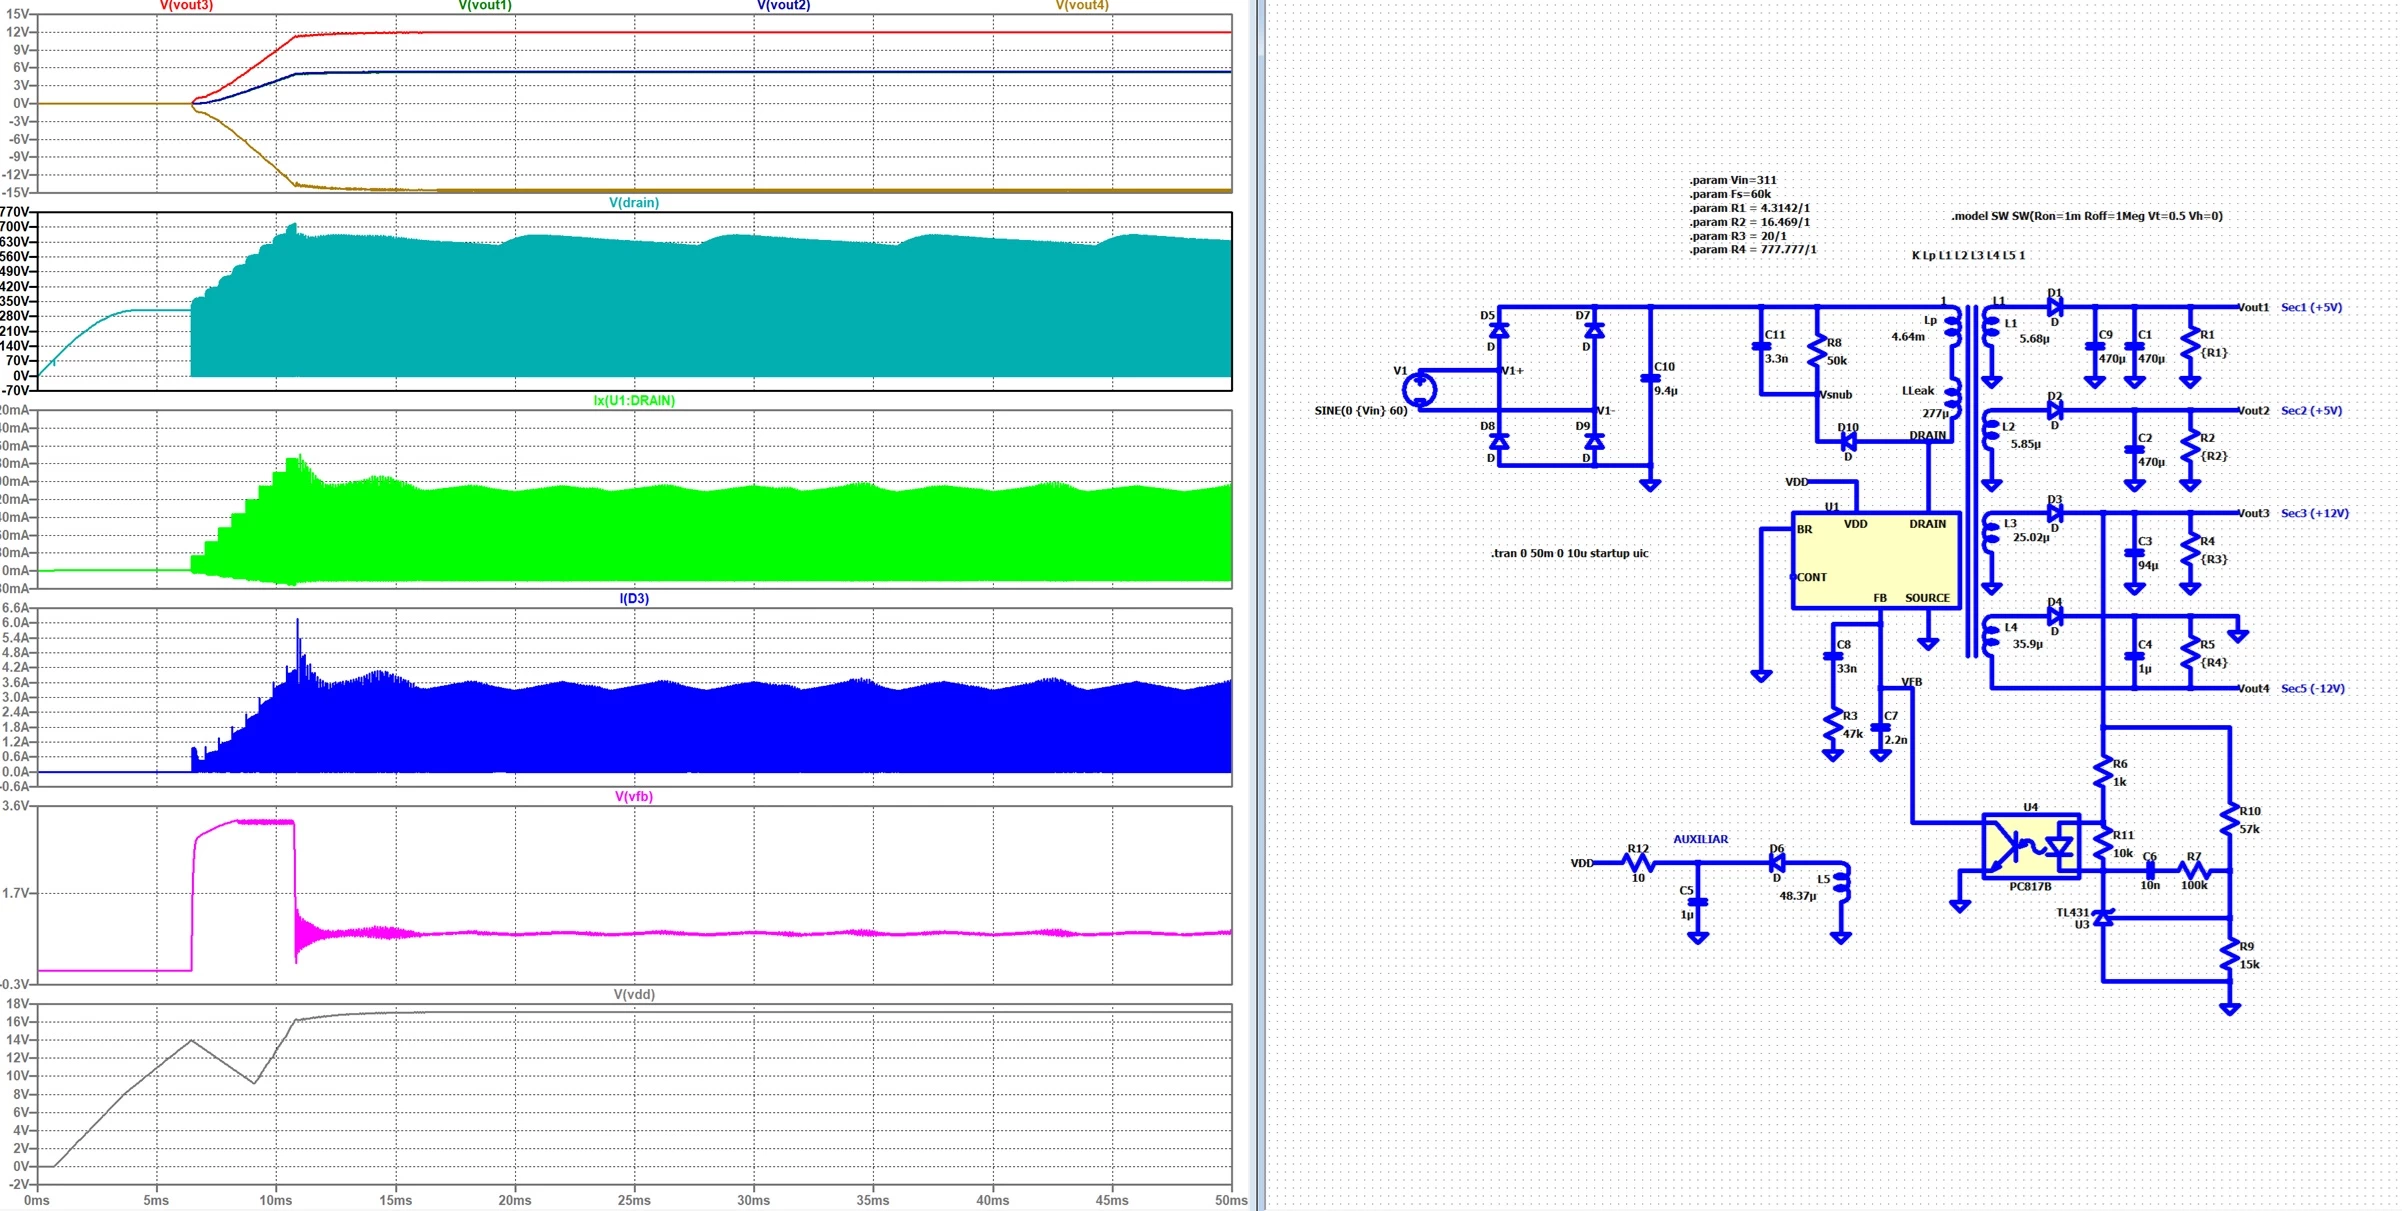Click the Sec3 (+12V) comment label

2315,514
